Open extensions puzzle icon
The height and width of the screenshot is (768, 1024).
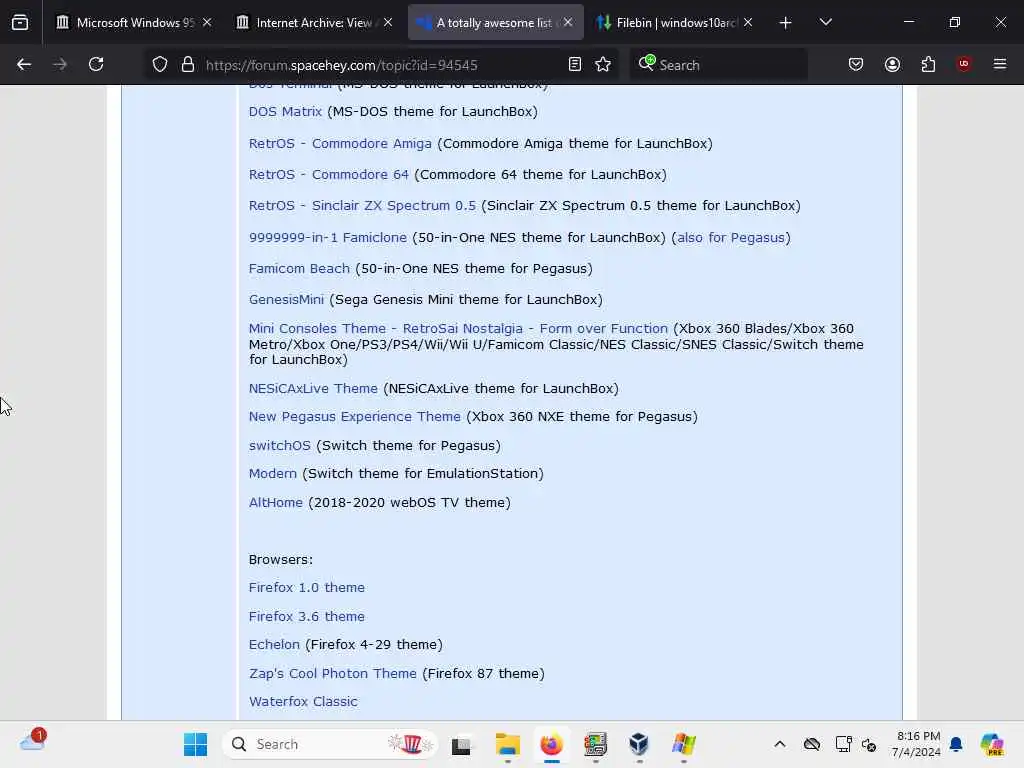pos(928,64)
